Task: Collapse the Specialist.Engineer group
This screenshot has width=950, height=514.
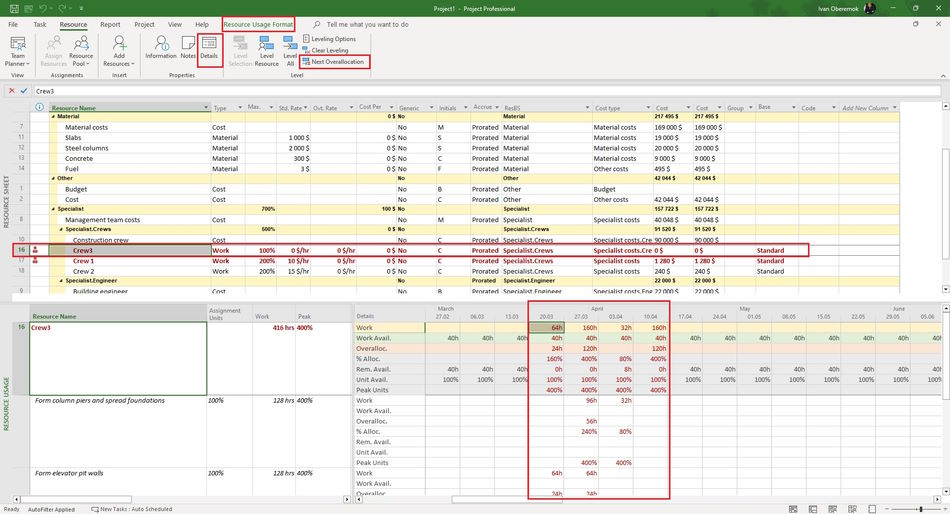Action: click(x=61, y=281)
